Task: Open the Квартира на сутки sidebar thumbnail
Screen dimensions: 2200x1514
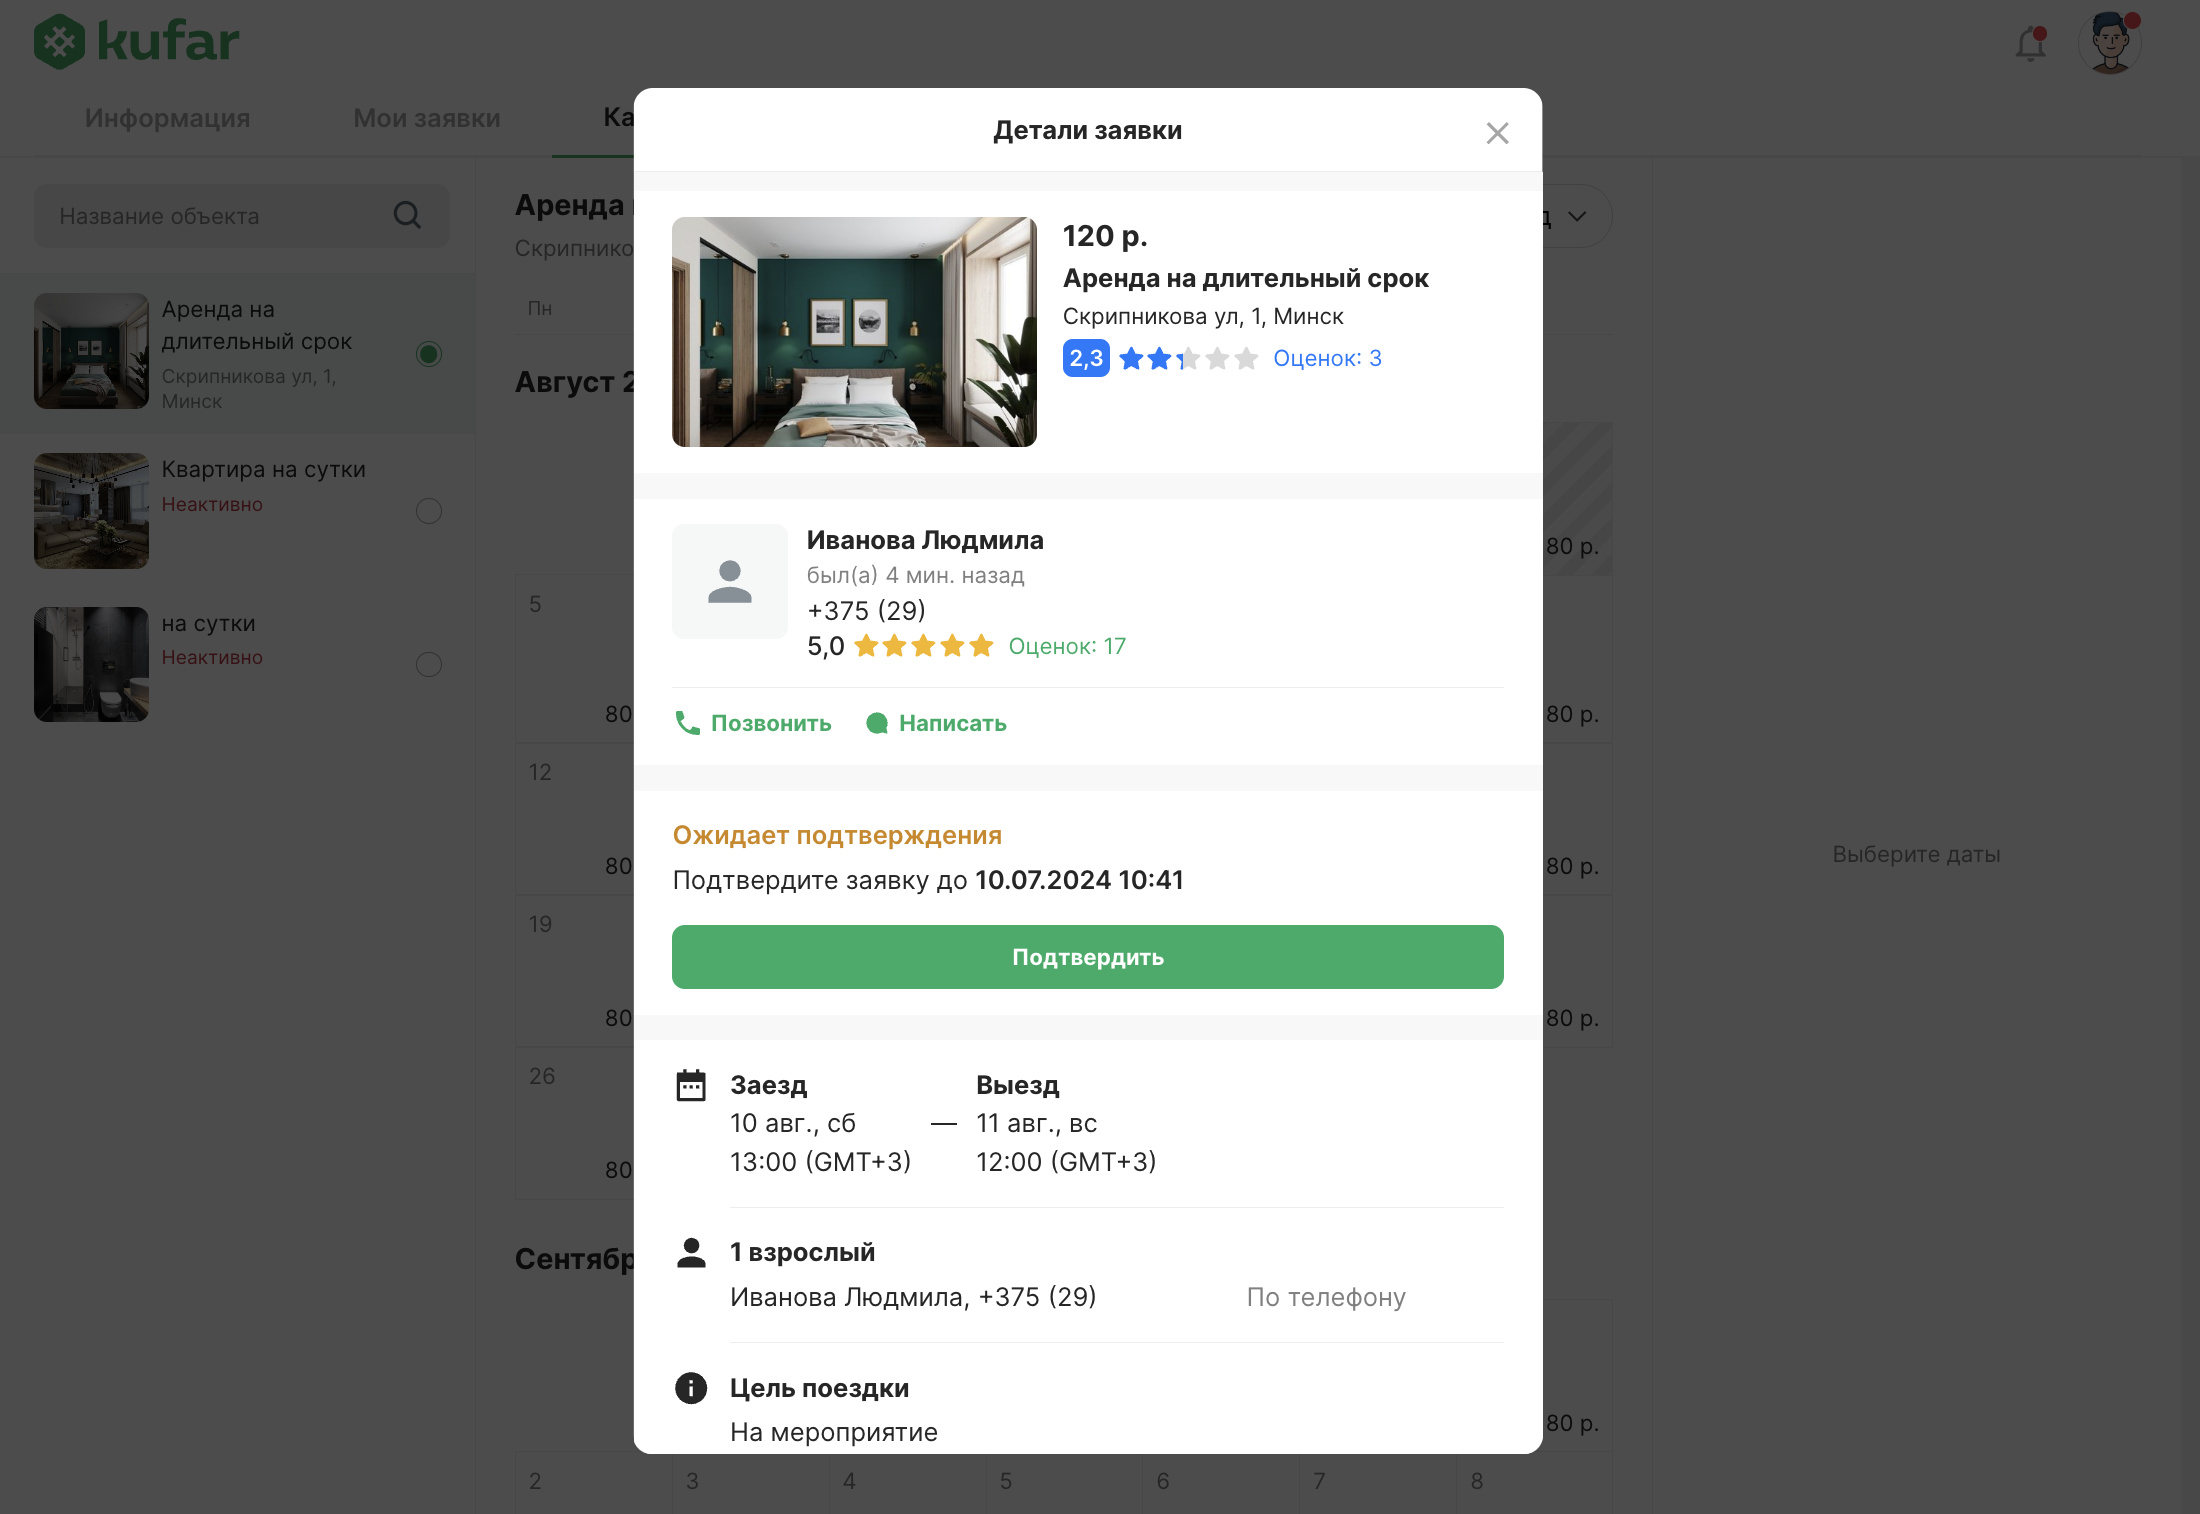Action: (91, 511)
